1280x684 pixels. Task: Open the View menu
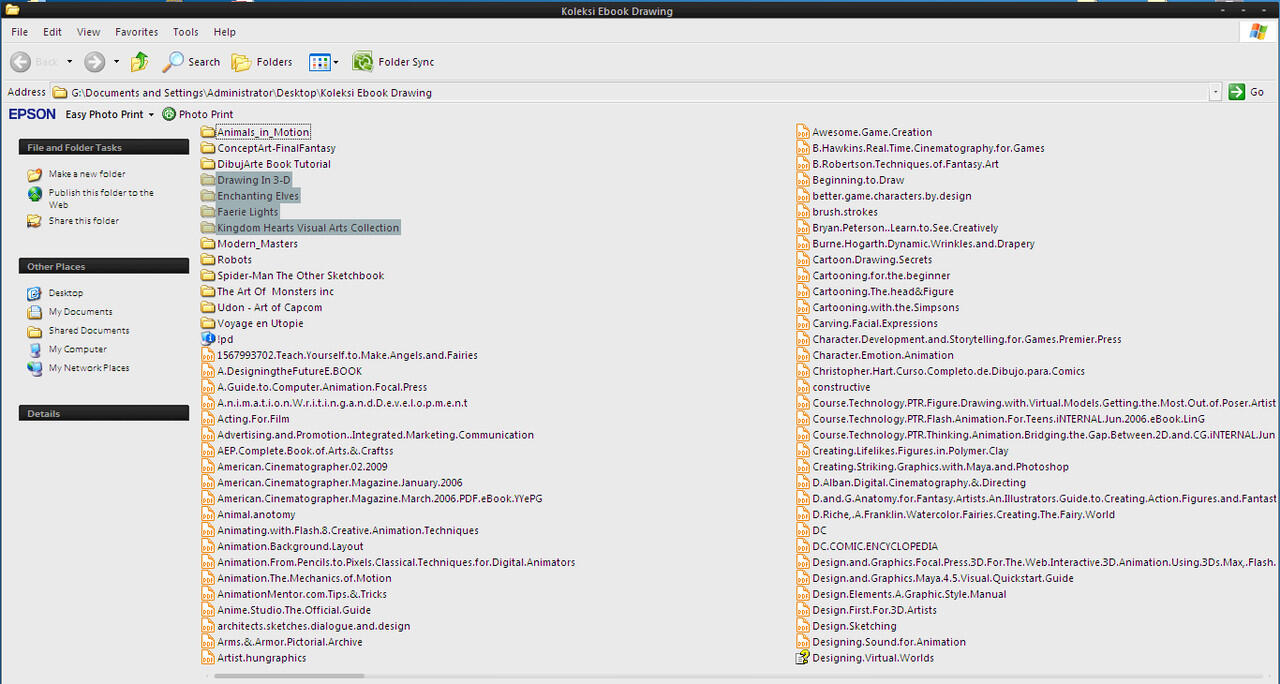[x=88, y=32]
